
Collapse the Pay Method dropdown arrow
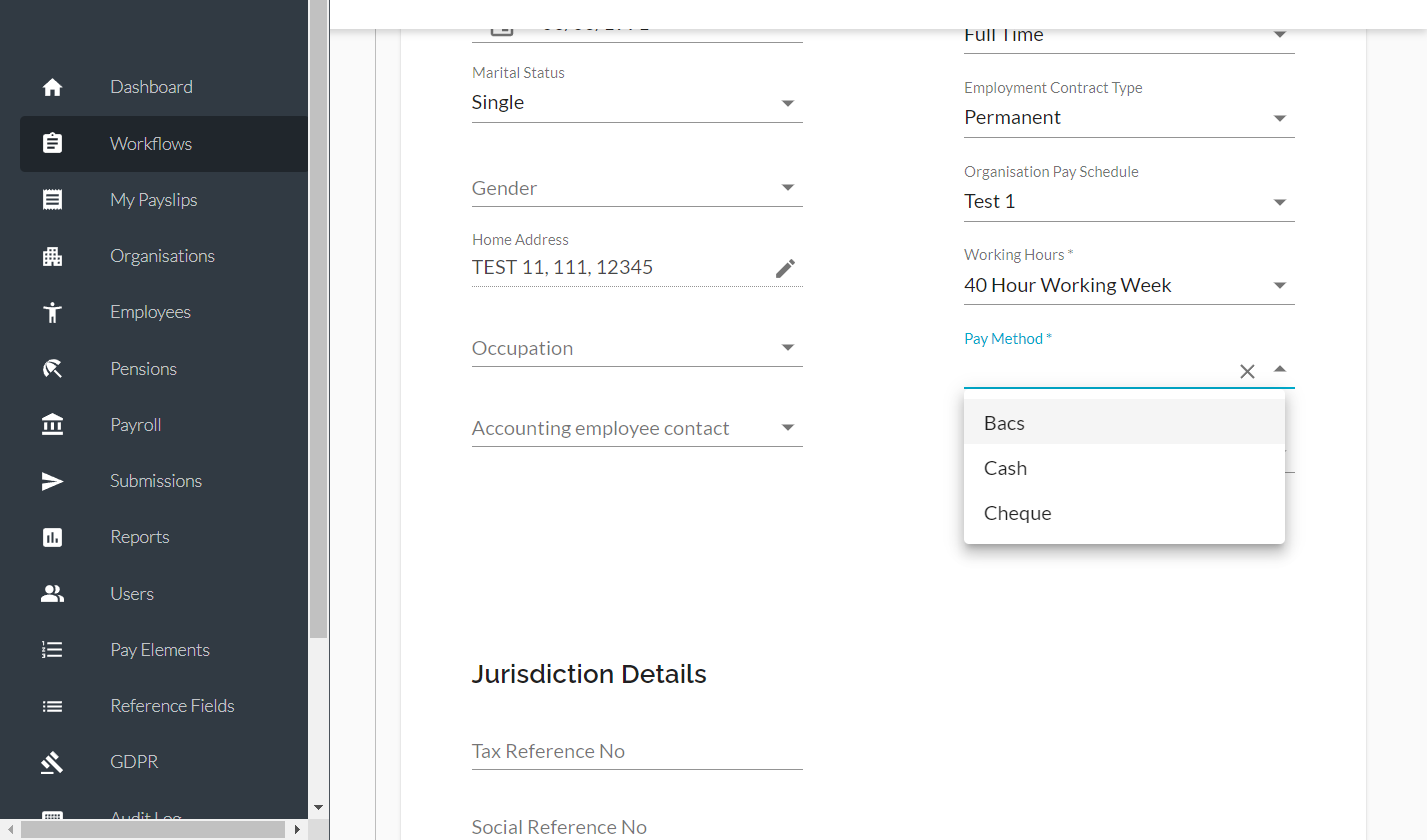click(x=1280, y=369)
